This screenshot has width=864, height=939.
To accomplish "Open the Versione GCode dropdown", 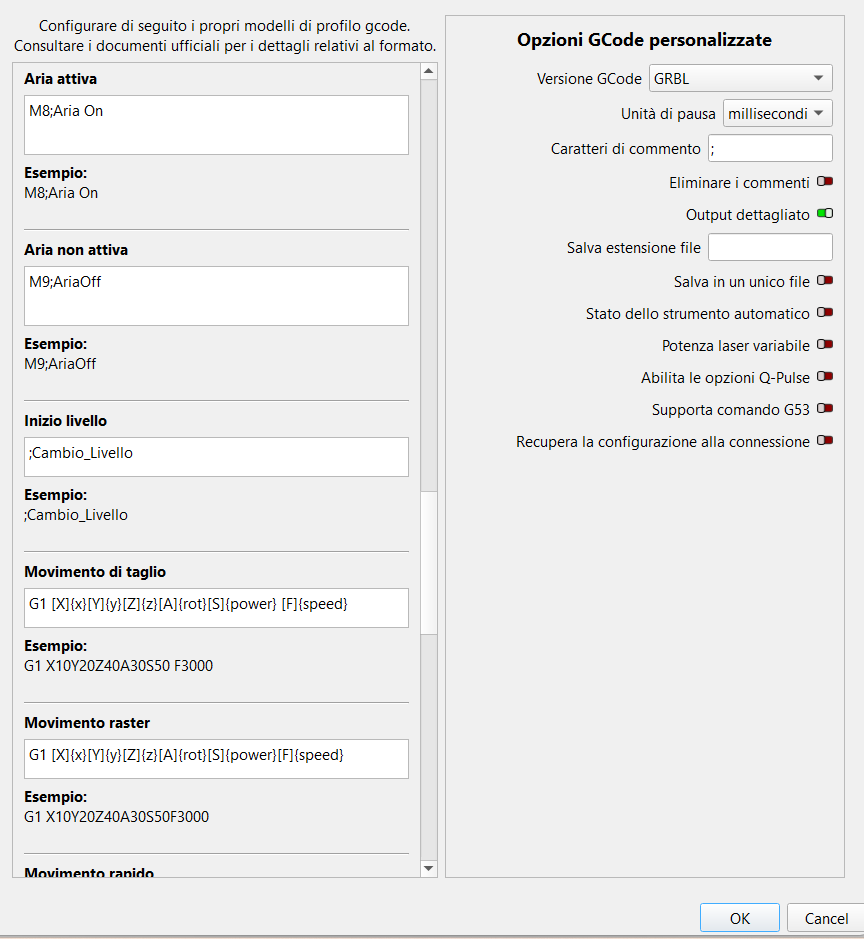I will tap(740, 78).
